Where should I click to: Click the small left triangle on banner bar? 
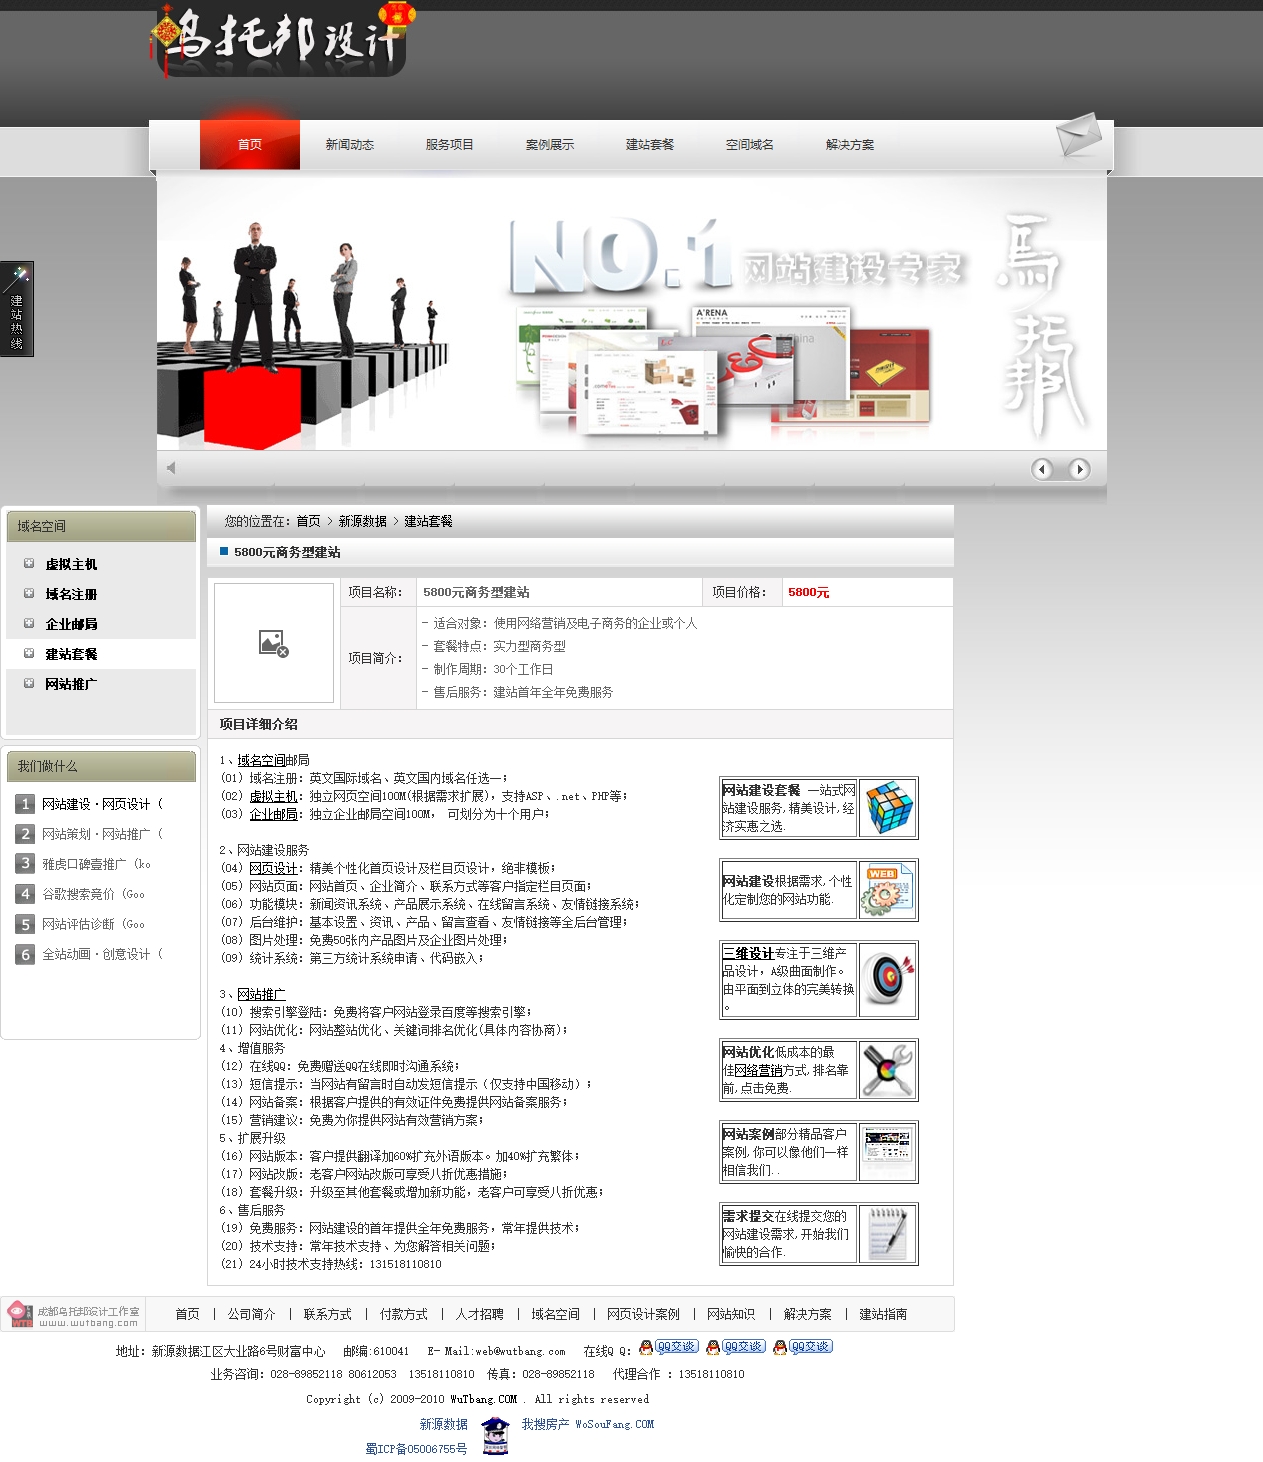pos(171,467)
